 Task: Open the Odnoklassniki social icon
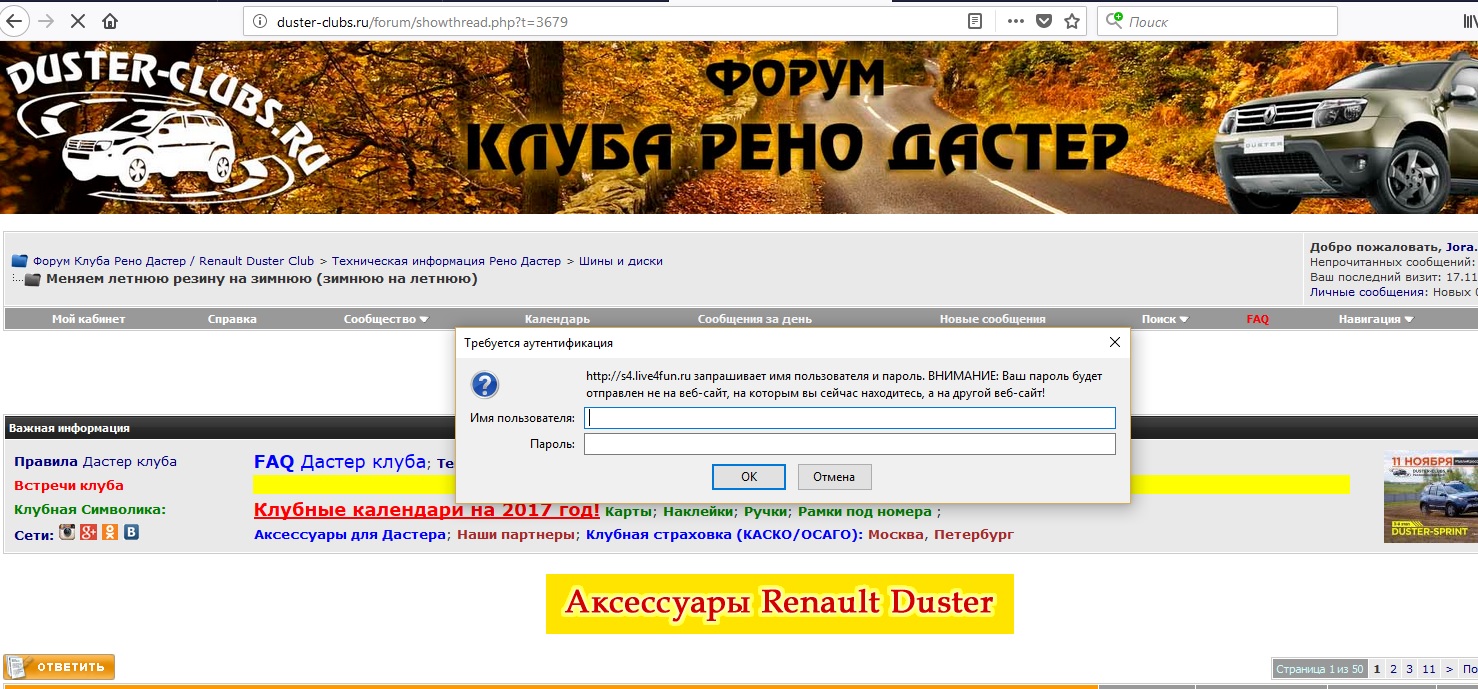(x=110, y=533)
